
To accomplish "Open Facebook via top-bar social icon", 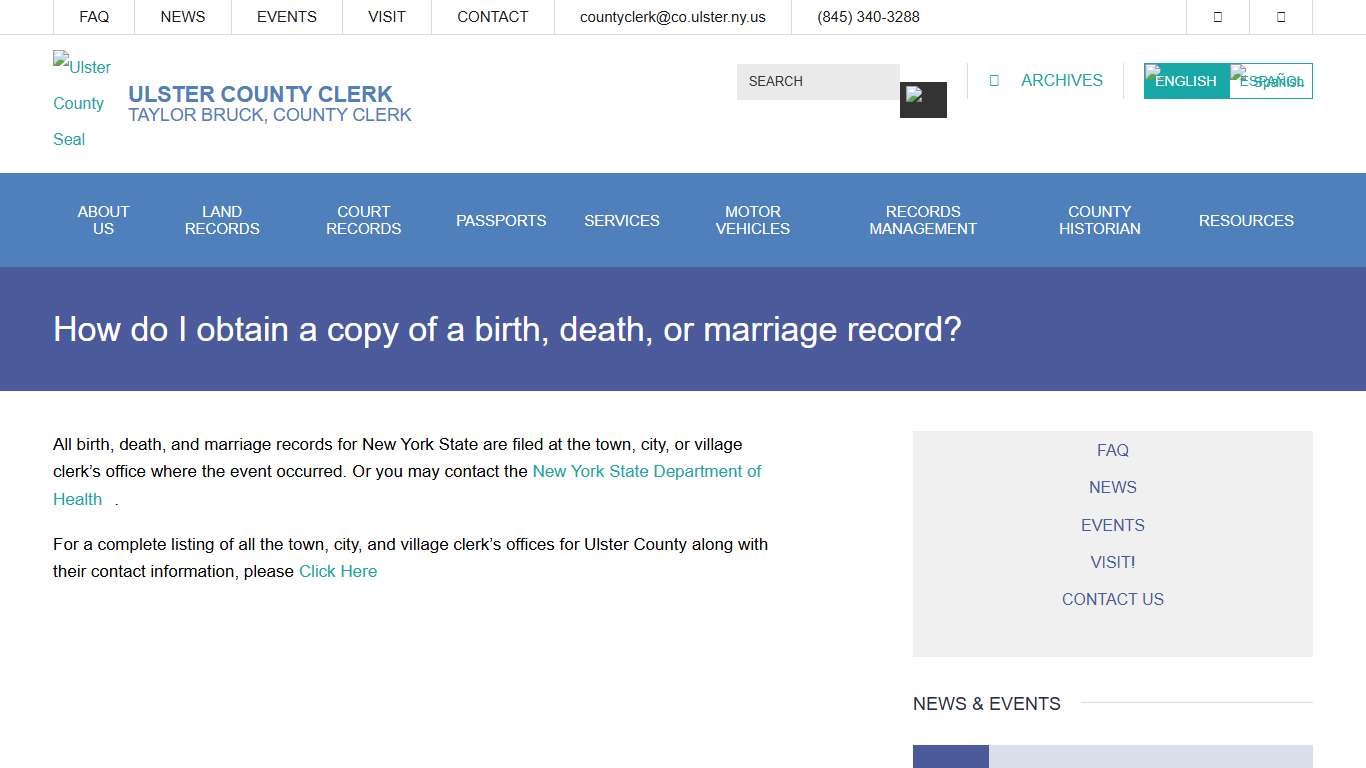I will click(1218, 16).
